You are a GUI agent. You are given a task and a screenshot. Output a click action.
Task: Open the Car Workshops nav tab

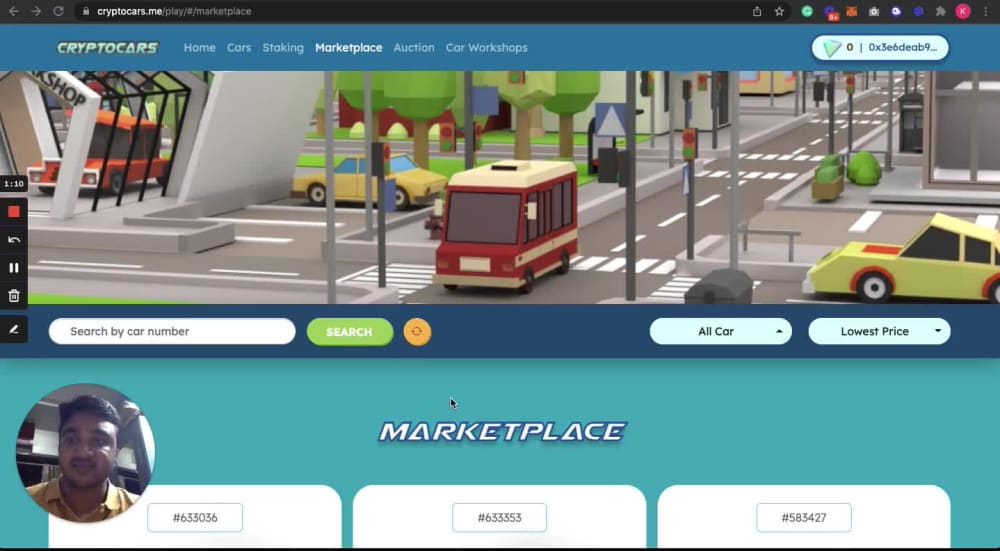[487, 48]
